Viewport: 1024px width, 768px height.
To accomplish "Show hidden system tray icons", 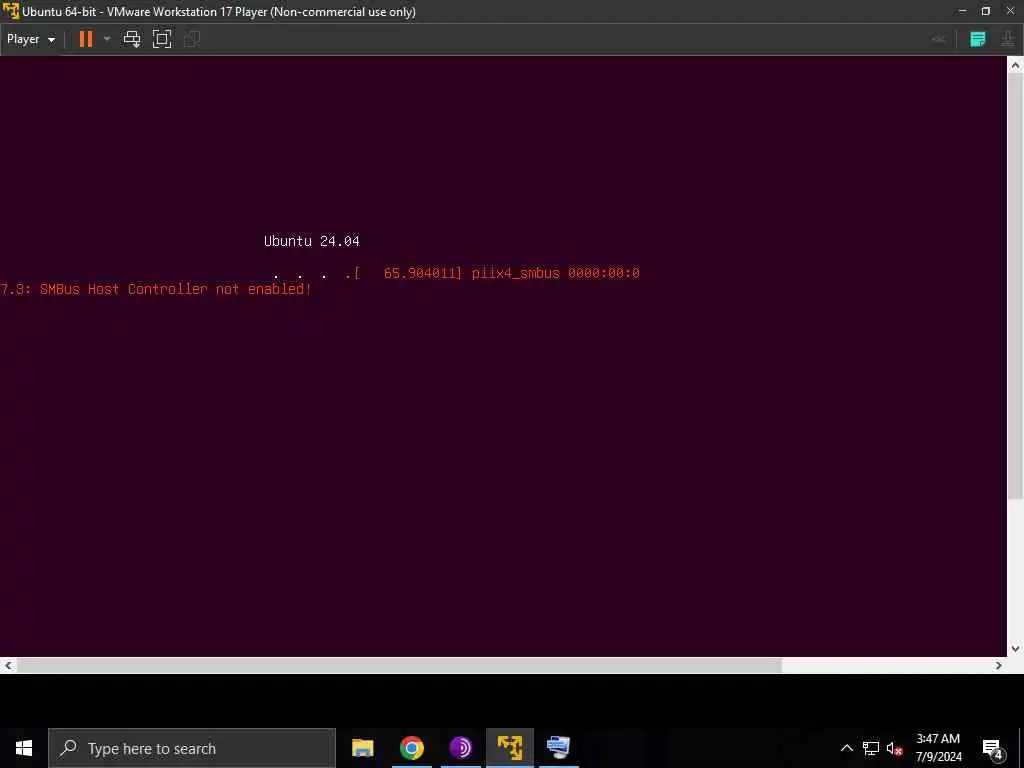I will click(846, 748).
